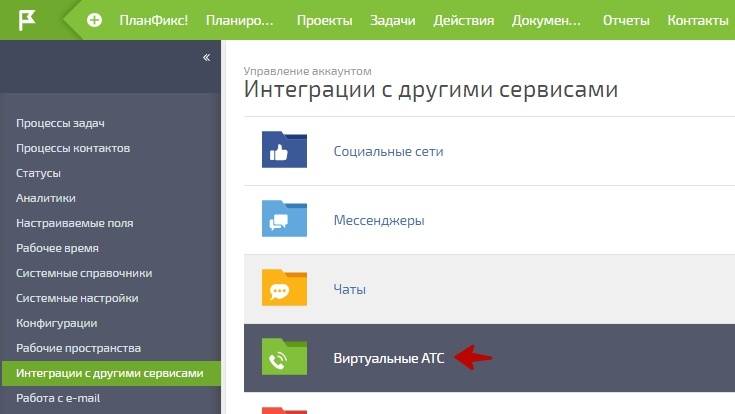Collapse the sidebar with double chevron

(x=206, y=57)
